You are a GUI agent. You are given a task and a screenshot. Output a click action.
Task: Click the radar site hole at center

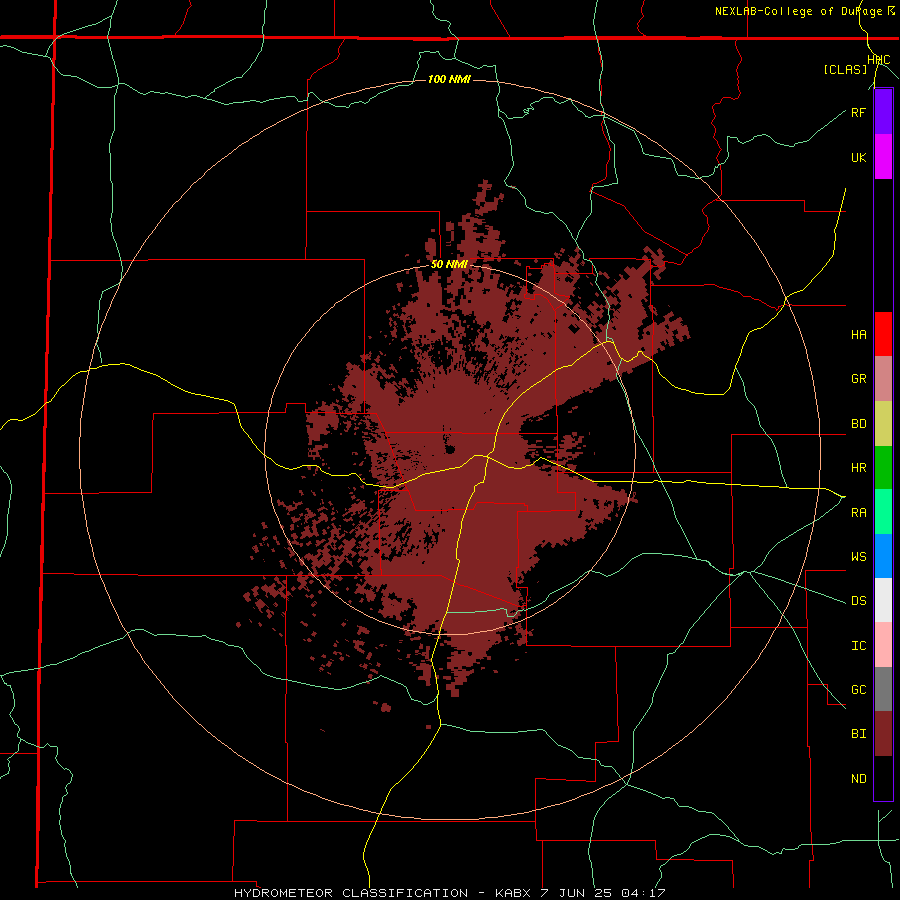point(450,449)
